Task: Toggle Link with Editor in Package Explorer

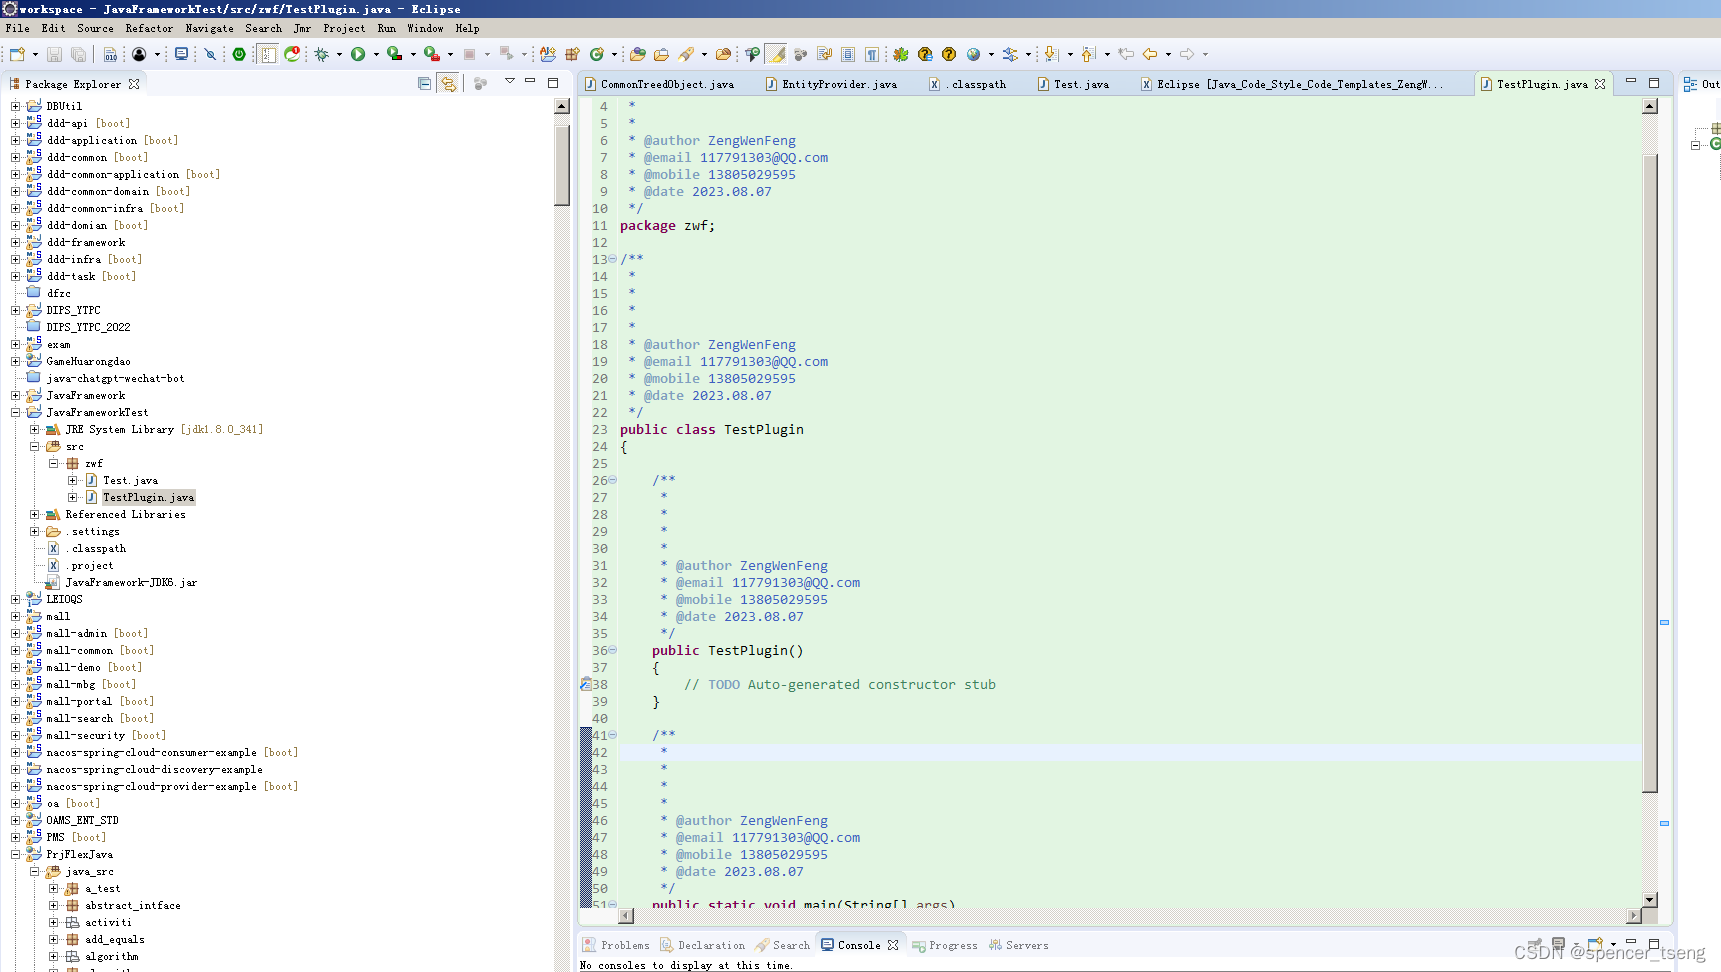Action: (448, 84)
